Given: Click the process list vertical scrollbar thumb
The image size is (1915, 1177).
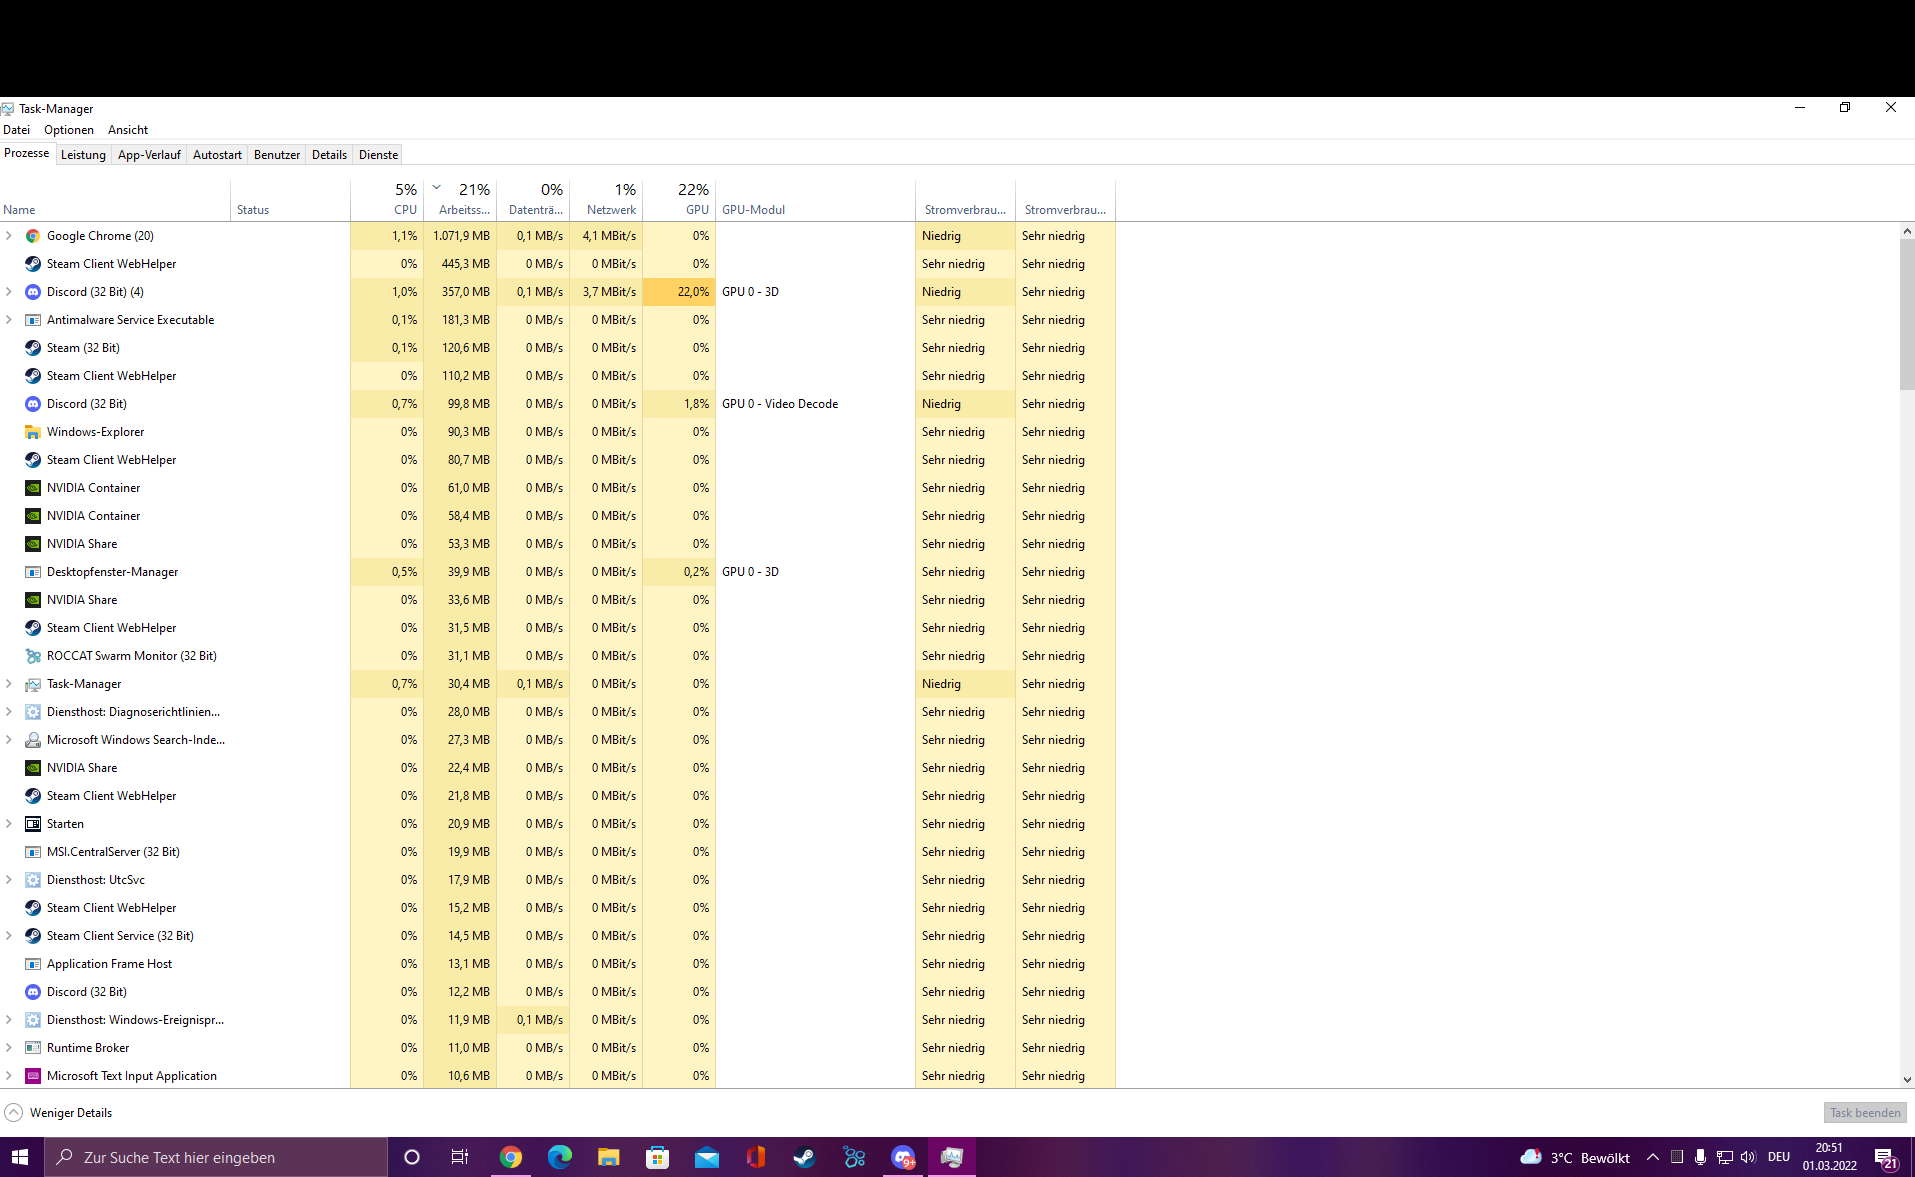Looking at the screenshot, I should coord(1907,315).
